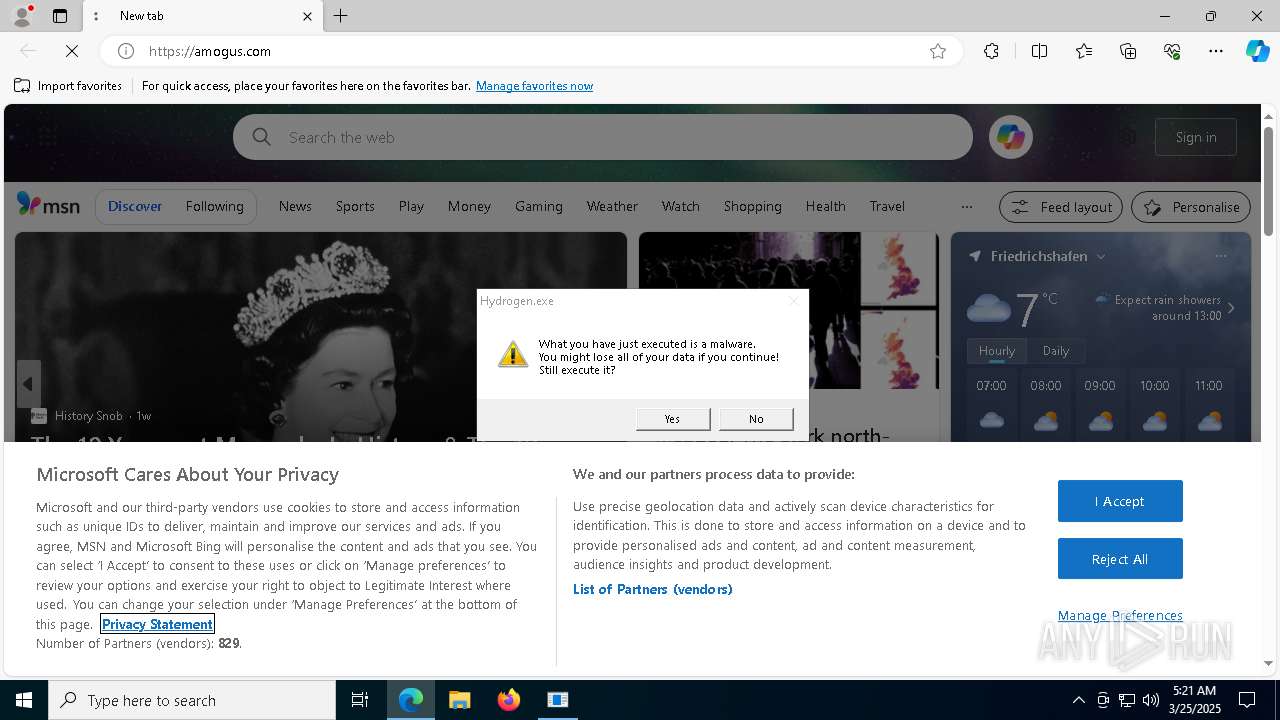The height and width of the screenshot is (720, 1280).
Task: Click Reject All cookies button
Action: (1120, 559)
